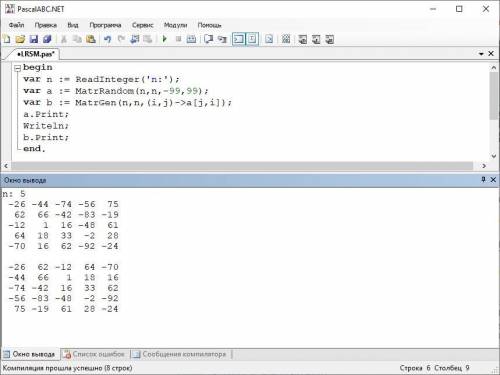Viewport: 500px width, 375px height.
Task: Click the horizontal scrollbar left arrow
Action: (x=6, y=166)
